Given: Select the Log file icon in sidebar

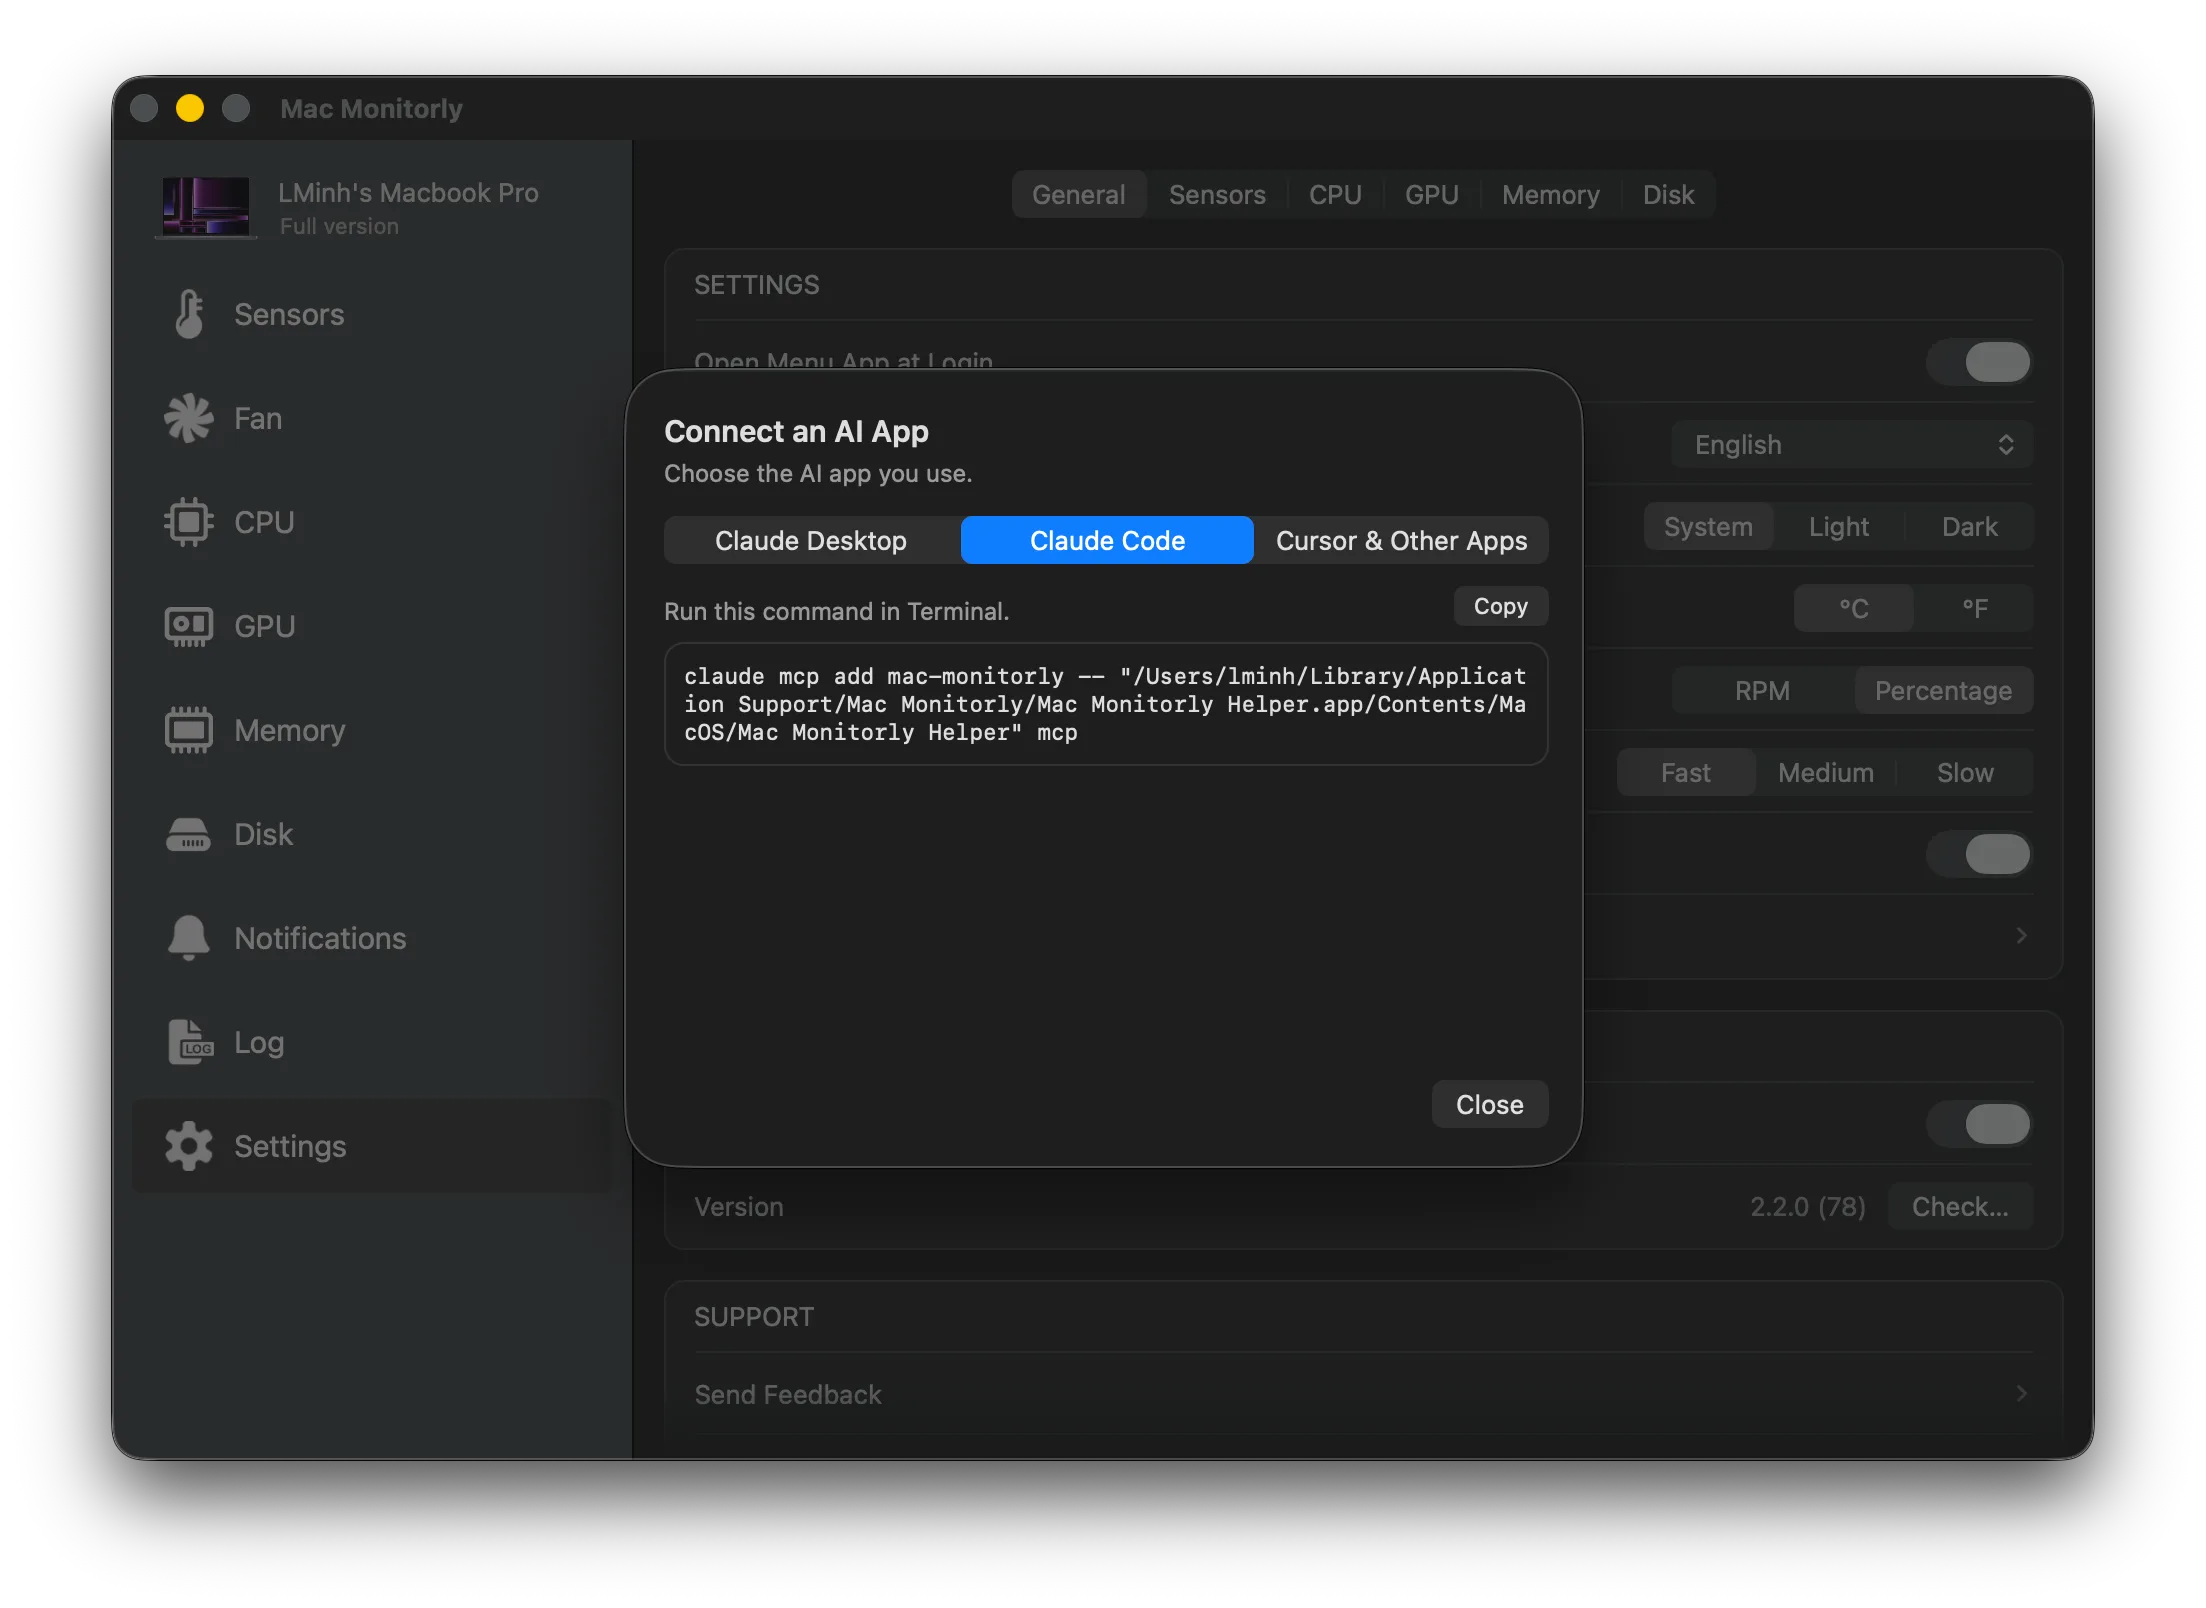Looking at the screenshot, I should [190, 1042].
